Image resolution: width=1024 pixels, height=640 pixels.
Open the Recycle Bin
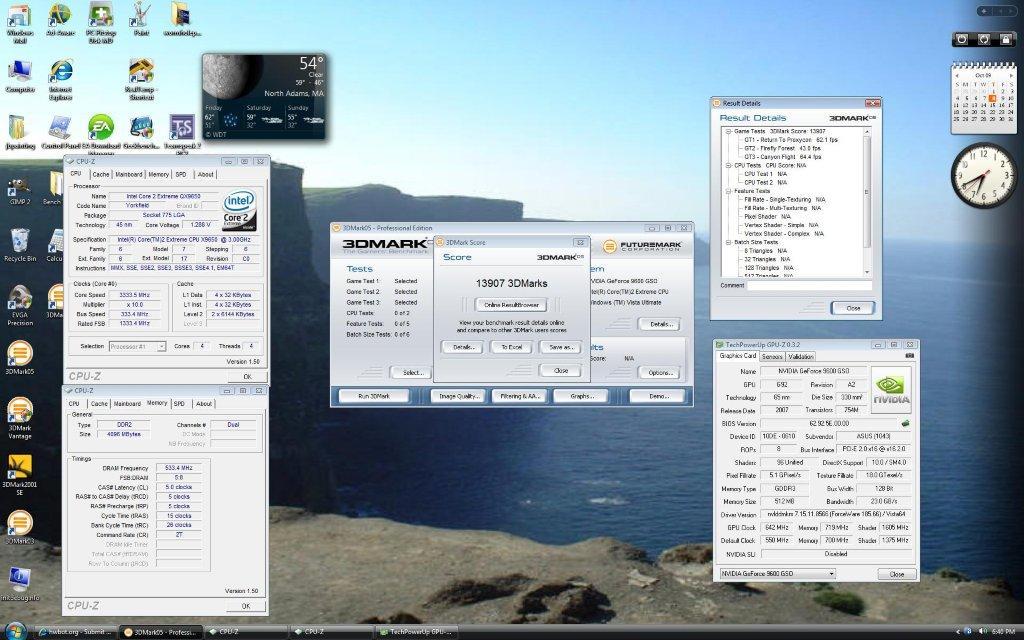(x=20, y=245)
